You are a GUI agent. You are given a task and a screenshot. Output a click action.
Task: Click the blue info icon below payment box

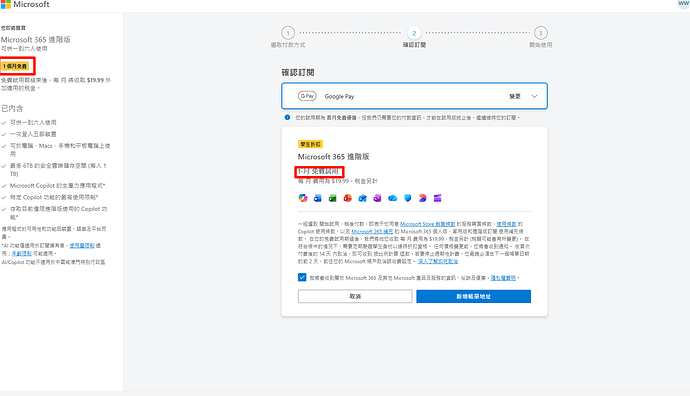click(287, 117)
